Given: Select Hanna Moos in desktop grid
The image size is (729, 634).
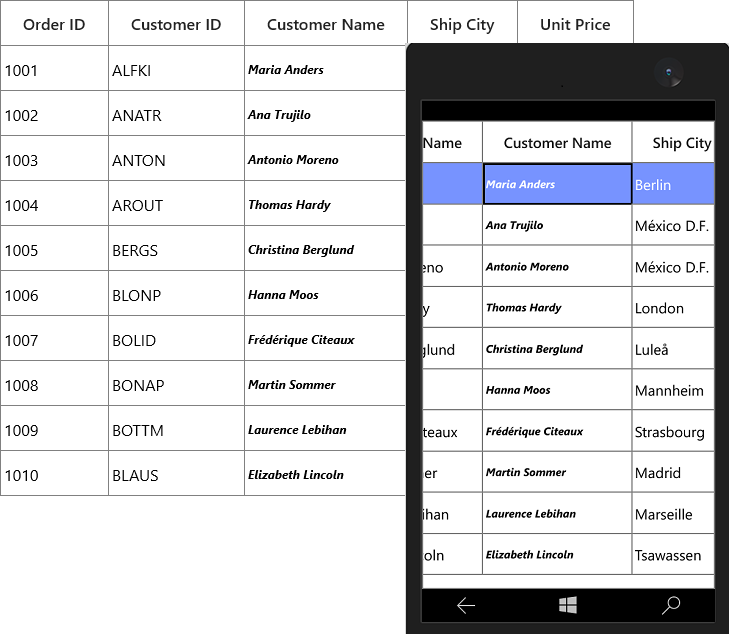Looking at the screenshot, I should click(325, 294).
